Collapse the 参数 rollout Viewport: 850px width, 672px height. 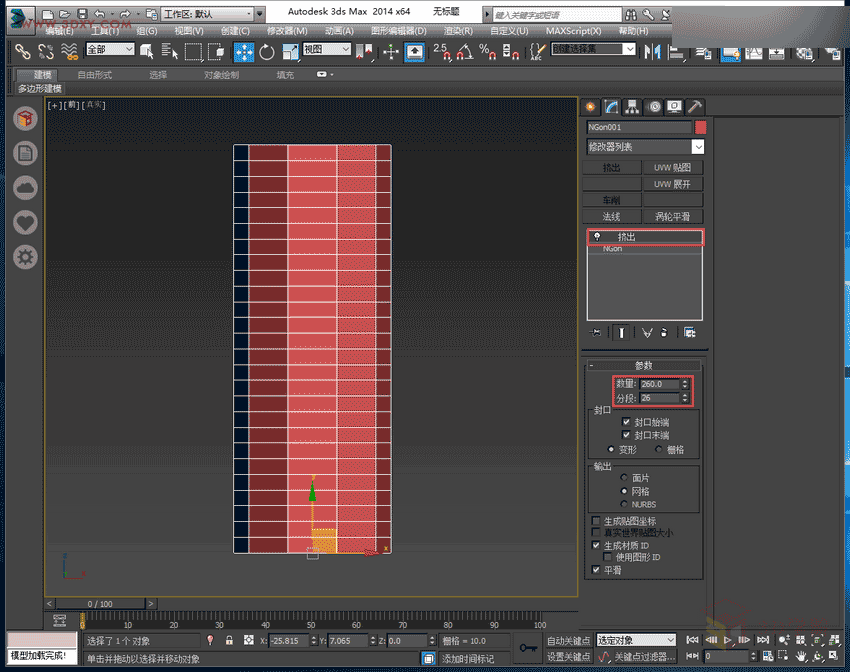(x=643, y=365)
